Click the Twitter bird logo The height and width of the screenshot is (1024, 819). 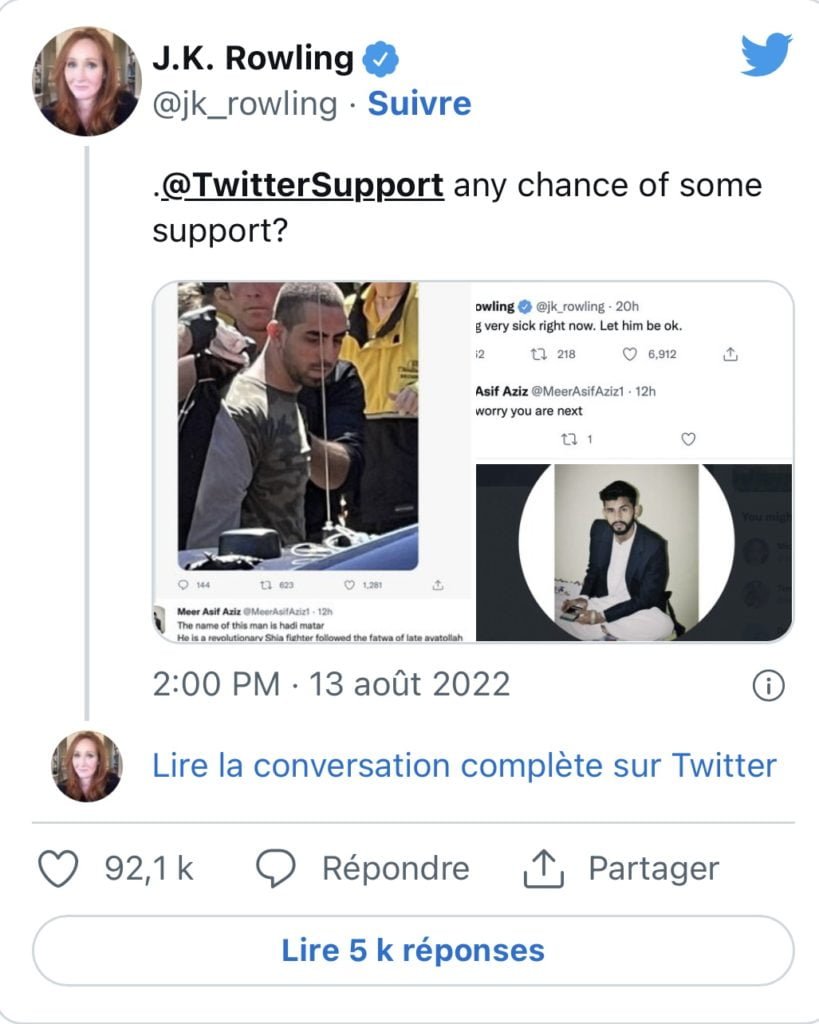click(766, 54)
